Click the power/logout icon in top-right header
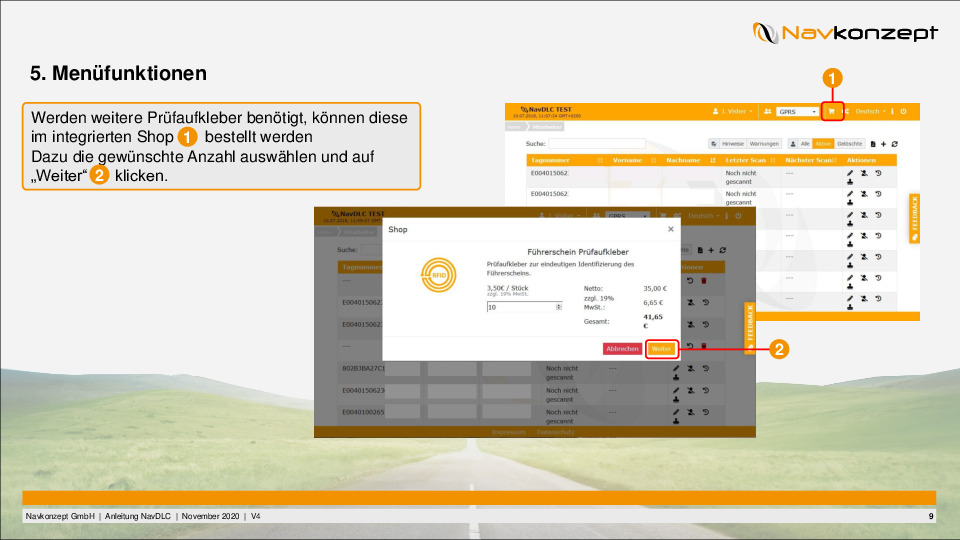This screenshot has width=960, height=540. (903, 112)
